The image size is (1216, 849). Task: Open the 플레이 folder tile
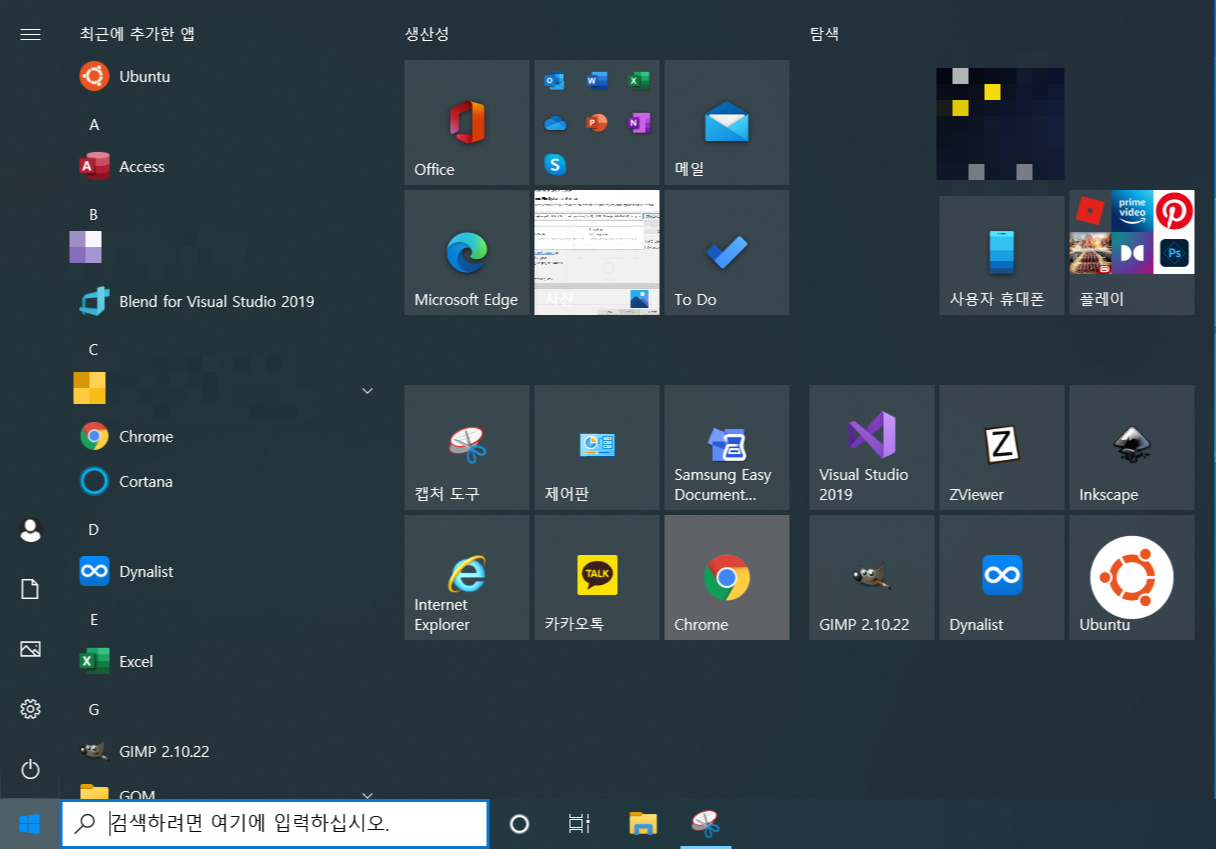pos(1132,252)
